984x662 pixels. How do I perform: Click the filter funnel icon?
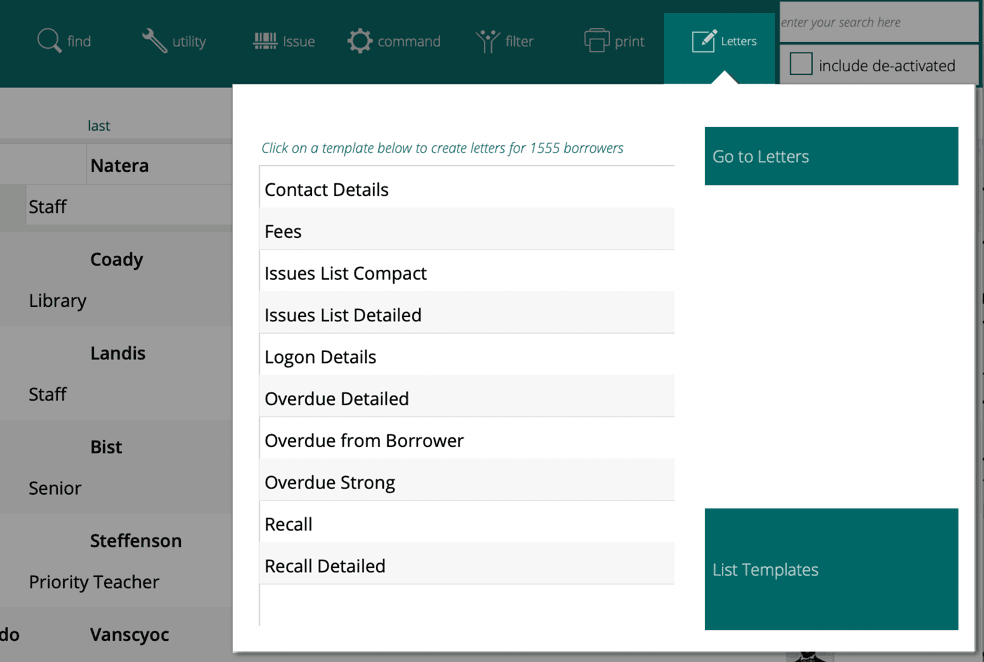tap(488, 41)
